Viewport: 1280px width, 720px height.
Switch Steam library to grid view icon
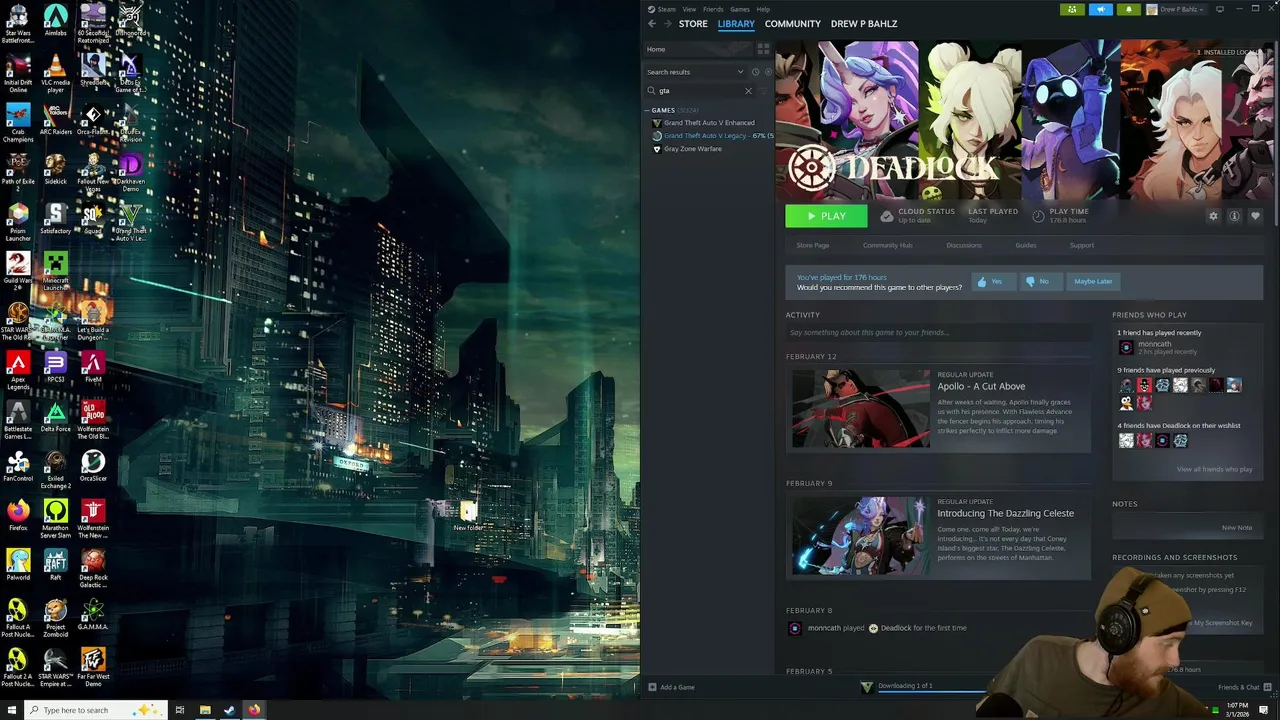pyautogui.click(x=763, y=49)
